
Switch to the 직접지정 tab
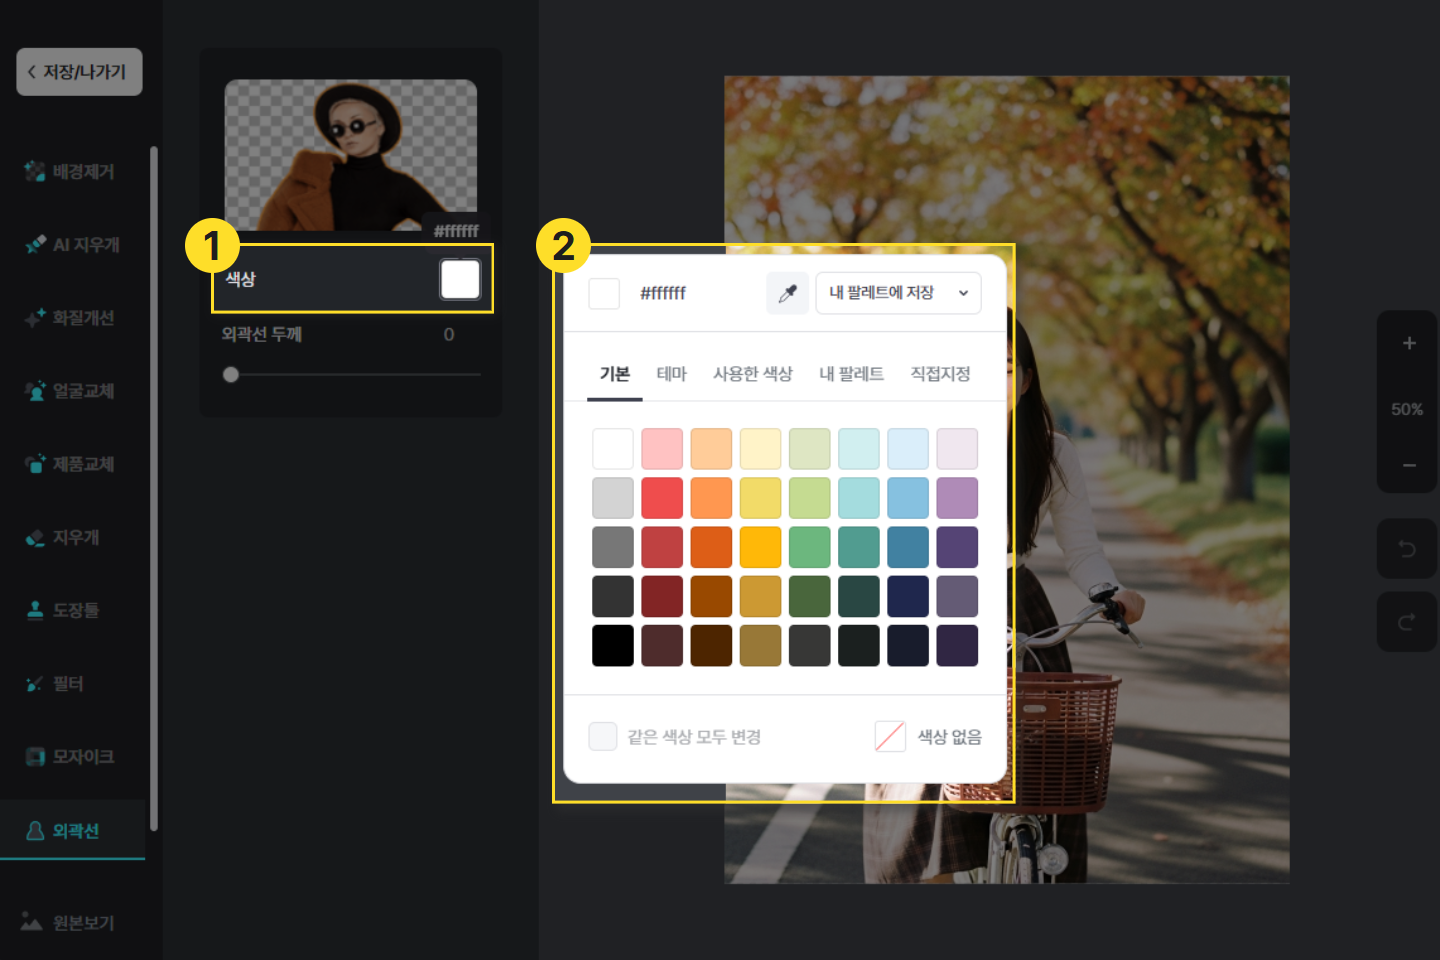pyautogui.click(x=939, y=374)
